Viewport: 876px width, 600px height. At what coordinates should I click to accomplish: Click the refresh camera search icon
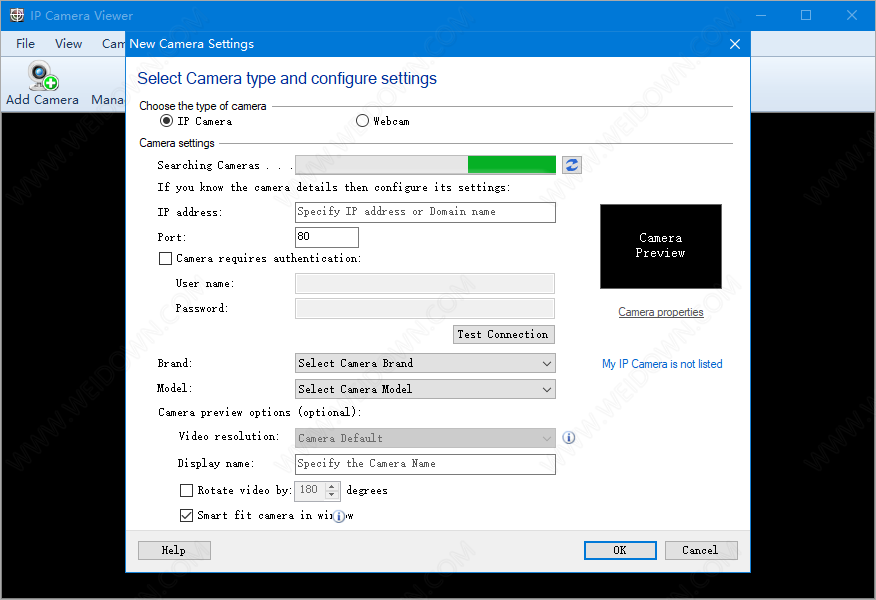click(x=572, y=165)
